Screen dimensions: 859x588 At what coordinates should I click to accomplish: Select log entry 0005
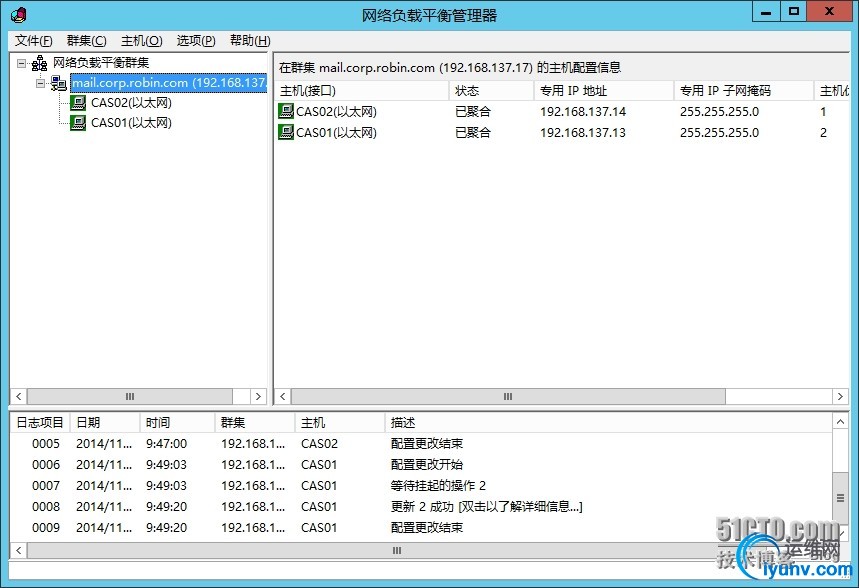[421, 443]
